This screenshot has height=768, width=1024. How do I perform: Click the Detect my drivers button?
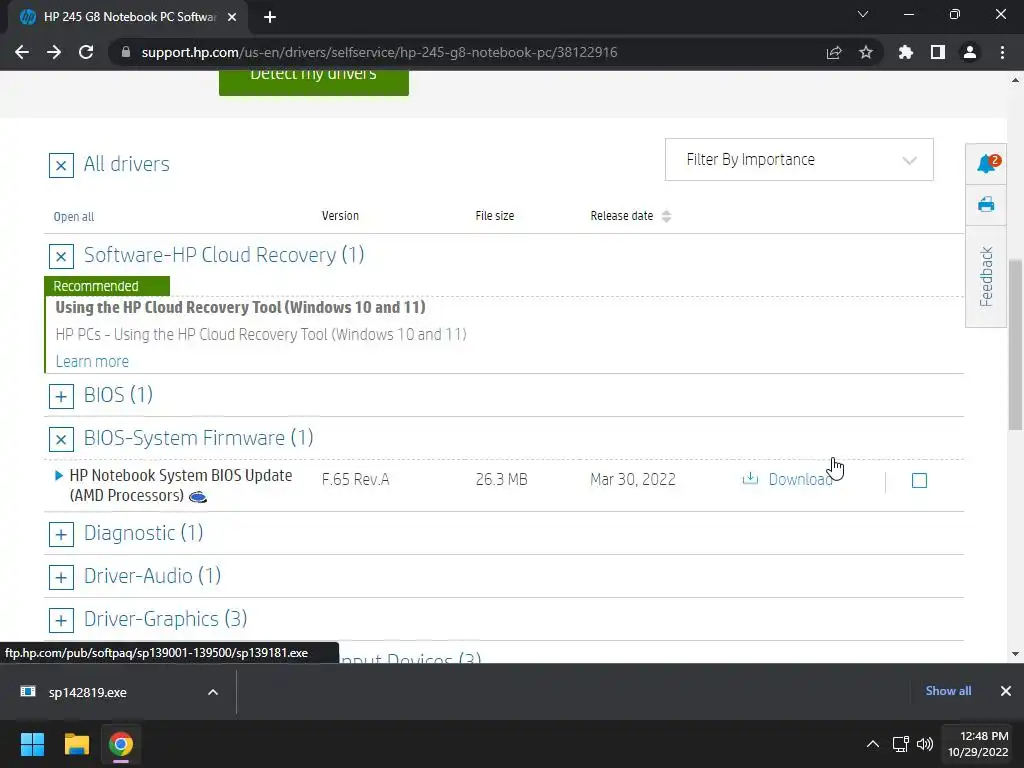coord(313,83)
